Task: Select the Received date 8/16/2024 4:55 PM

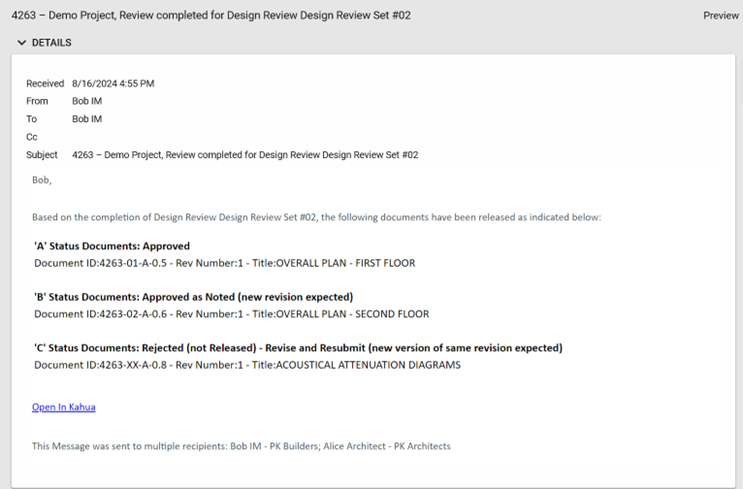Action: (x=113, y=83)
